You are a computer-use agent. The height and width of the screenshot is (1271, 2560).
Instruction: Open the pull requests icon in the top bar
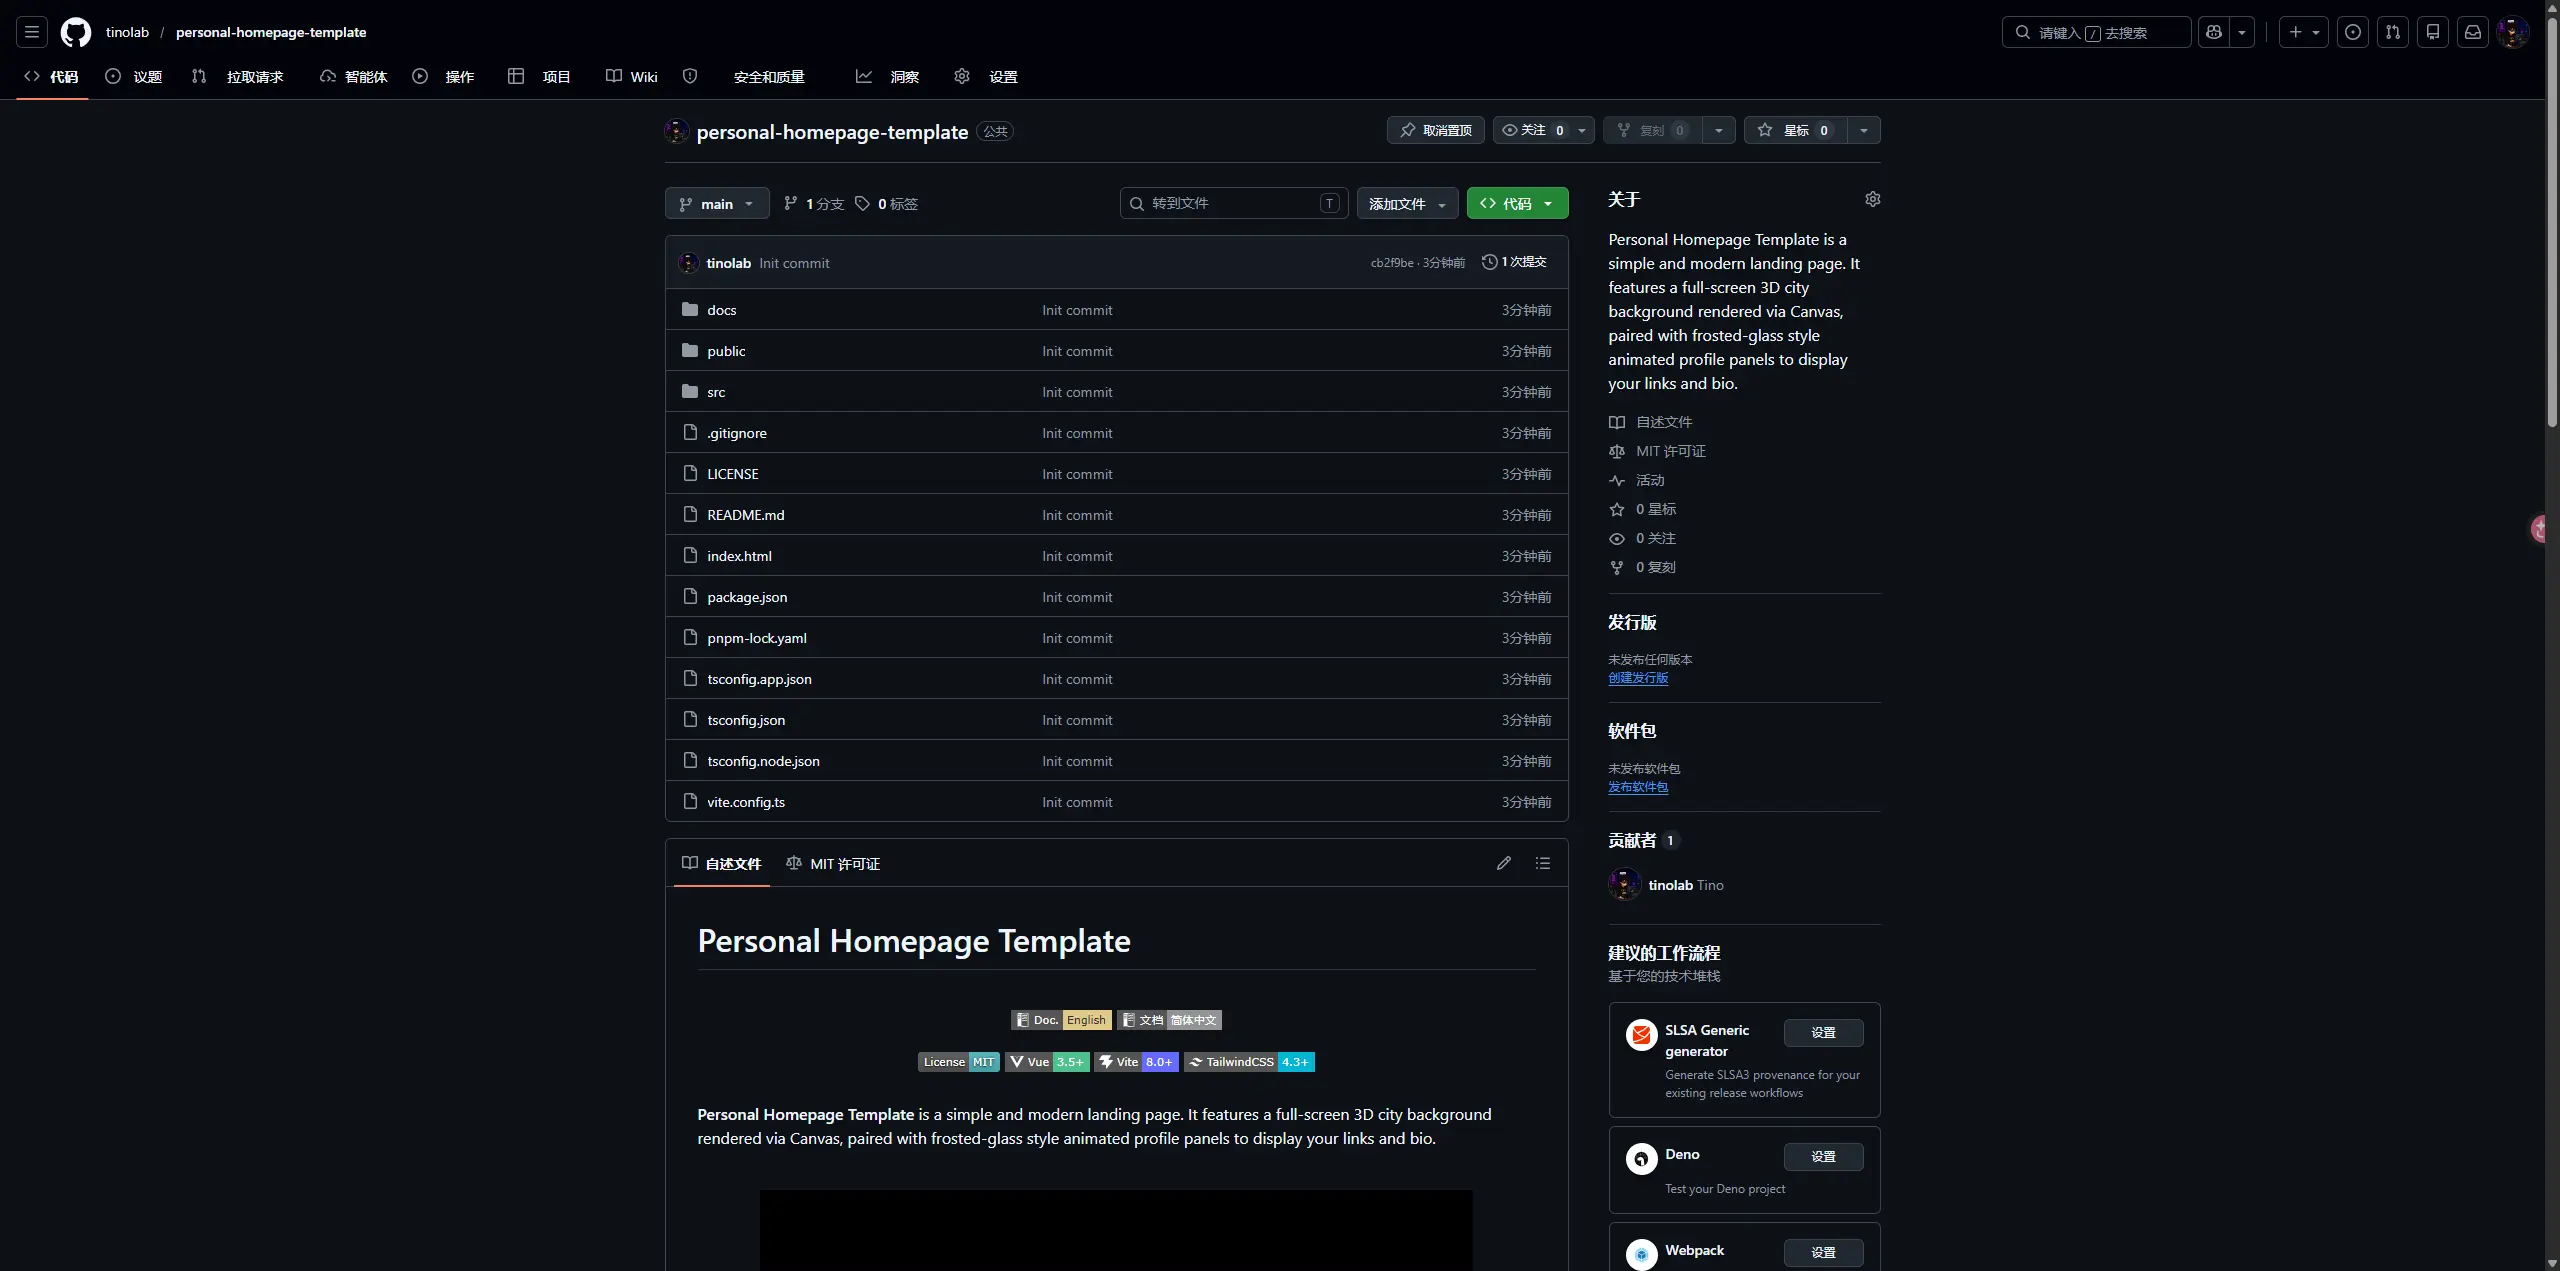tap(2393, 32)
